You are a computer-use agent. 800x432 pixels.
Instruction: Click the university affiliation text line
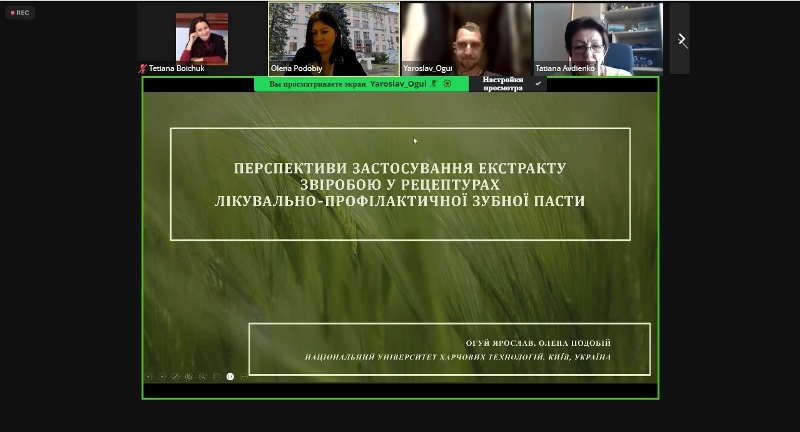458,357
